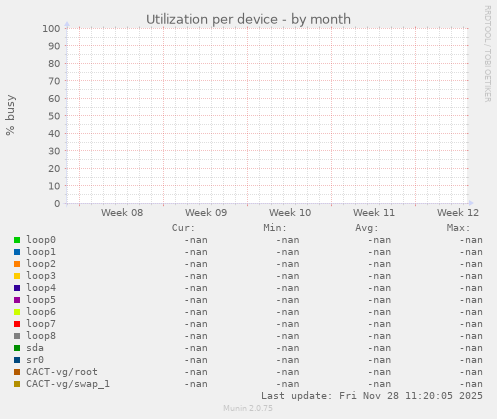Click the '% busy' vertical axis label
The width and height of the screenshot is (497, 419).
click(x=10, y=115)
